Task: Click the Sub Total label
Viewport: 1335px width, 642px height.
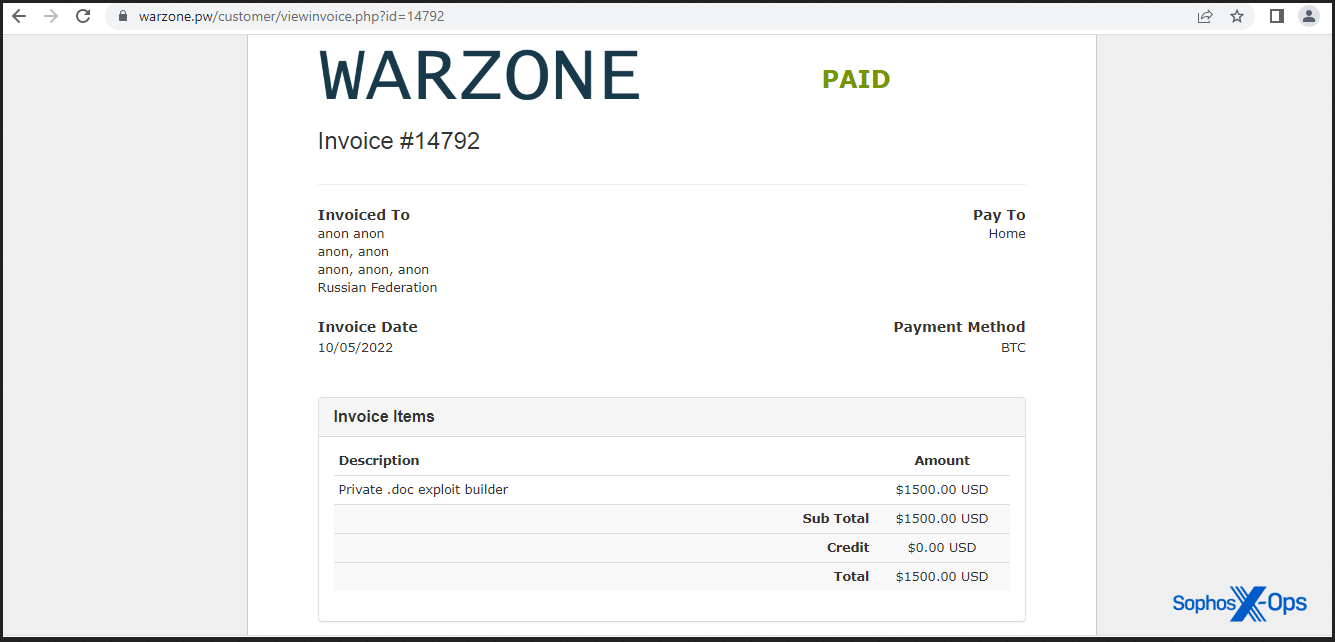Action: [836, 519]
